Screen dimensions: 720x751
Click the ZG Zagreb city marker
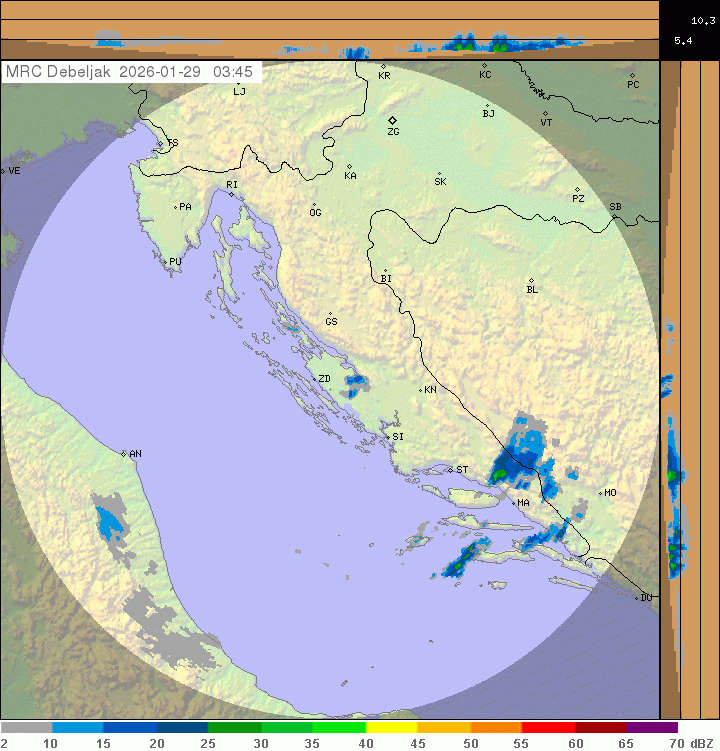(392, 120)
